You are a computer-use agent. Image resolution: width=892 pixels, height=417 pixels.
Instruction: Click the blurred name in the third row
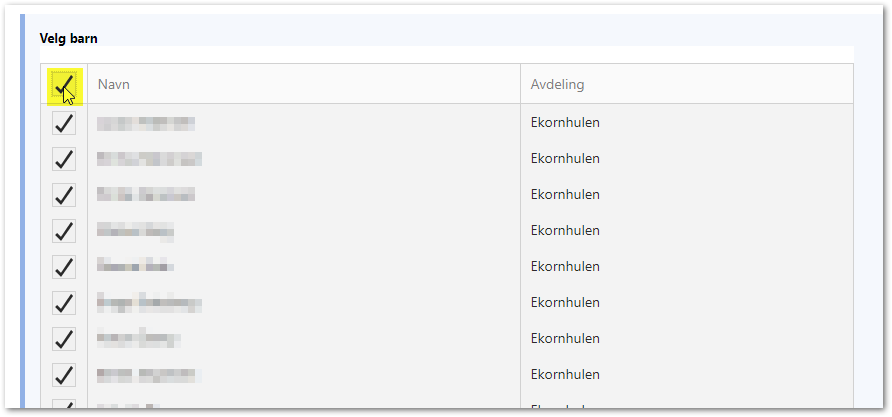146,195
